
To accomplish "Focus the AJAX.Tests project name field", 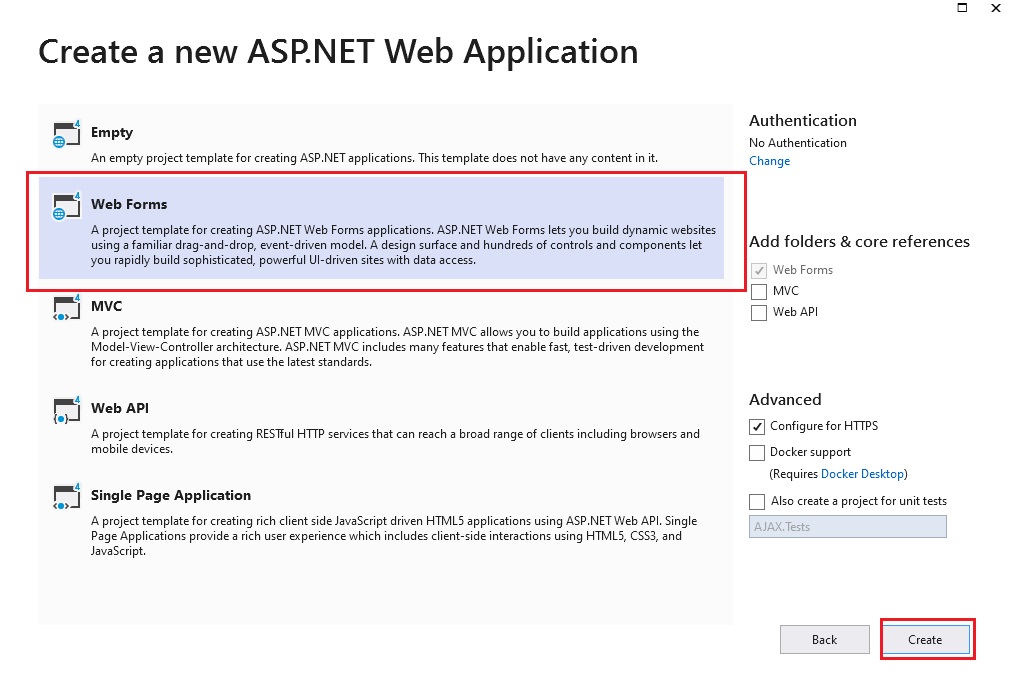I will [848, 527].
